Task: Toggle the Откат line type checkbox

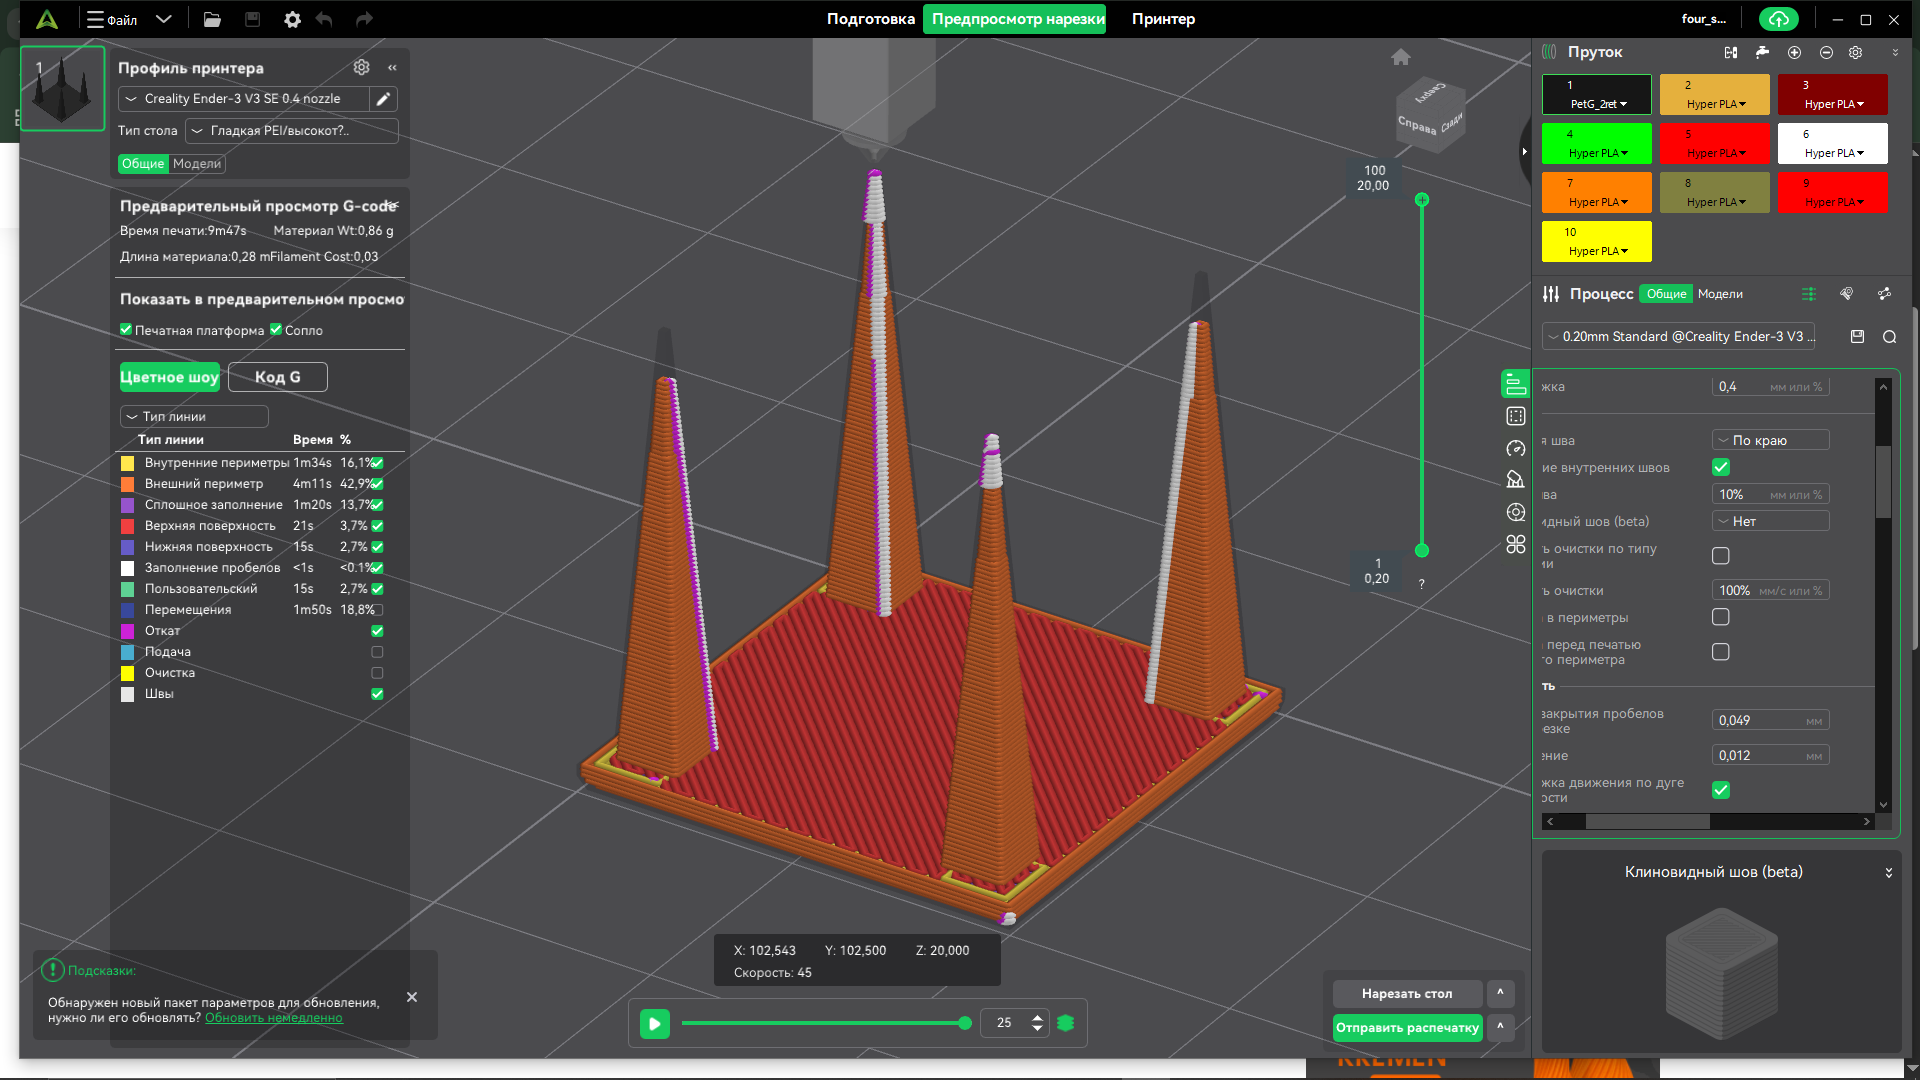Action: coord(377,631)
